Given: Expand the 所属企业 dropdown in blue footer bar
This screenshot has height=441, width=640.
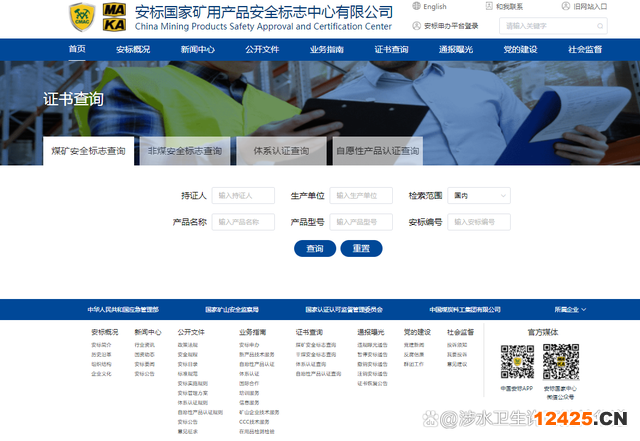Looking at the screenshot, I should (x=570, y=310).
